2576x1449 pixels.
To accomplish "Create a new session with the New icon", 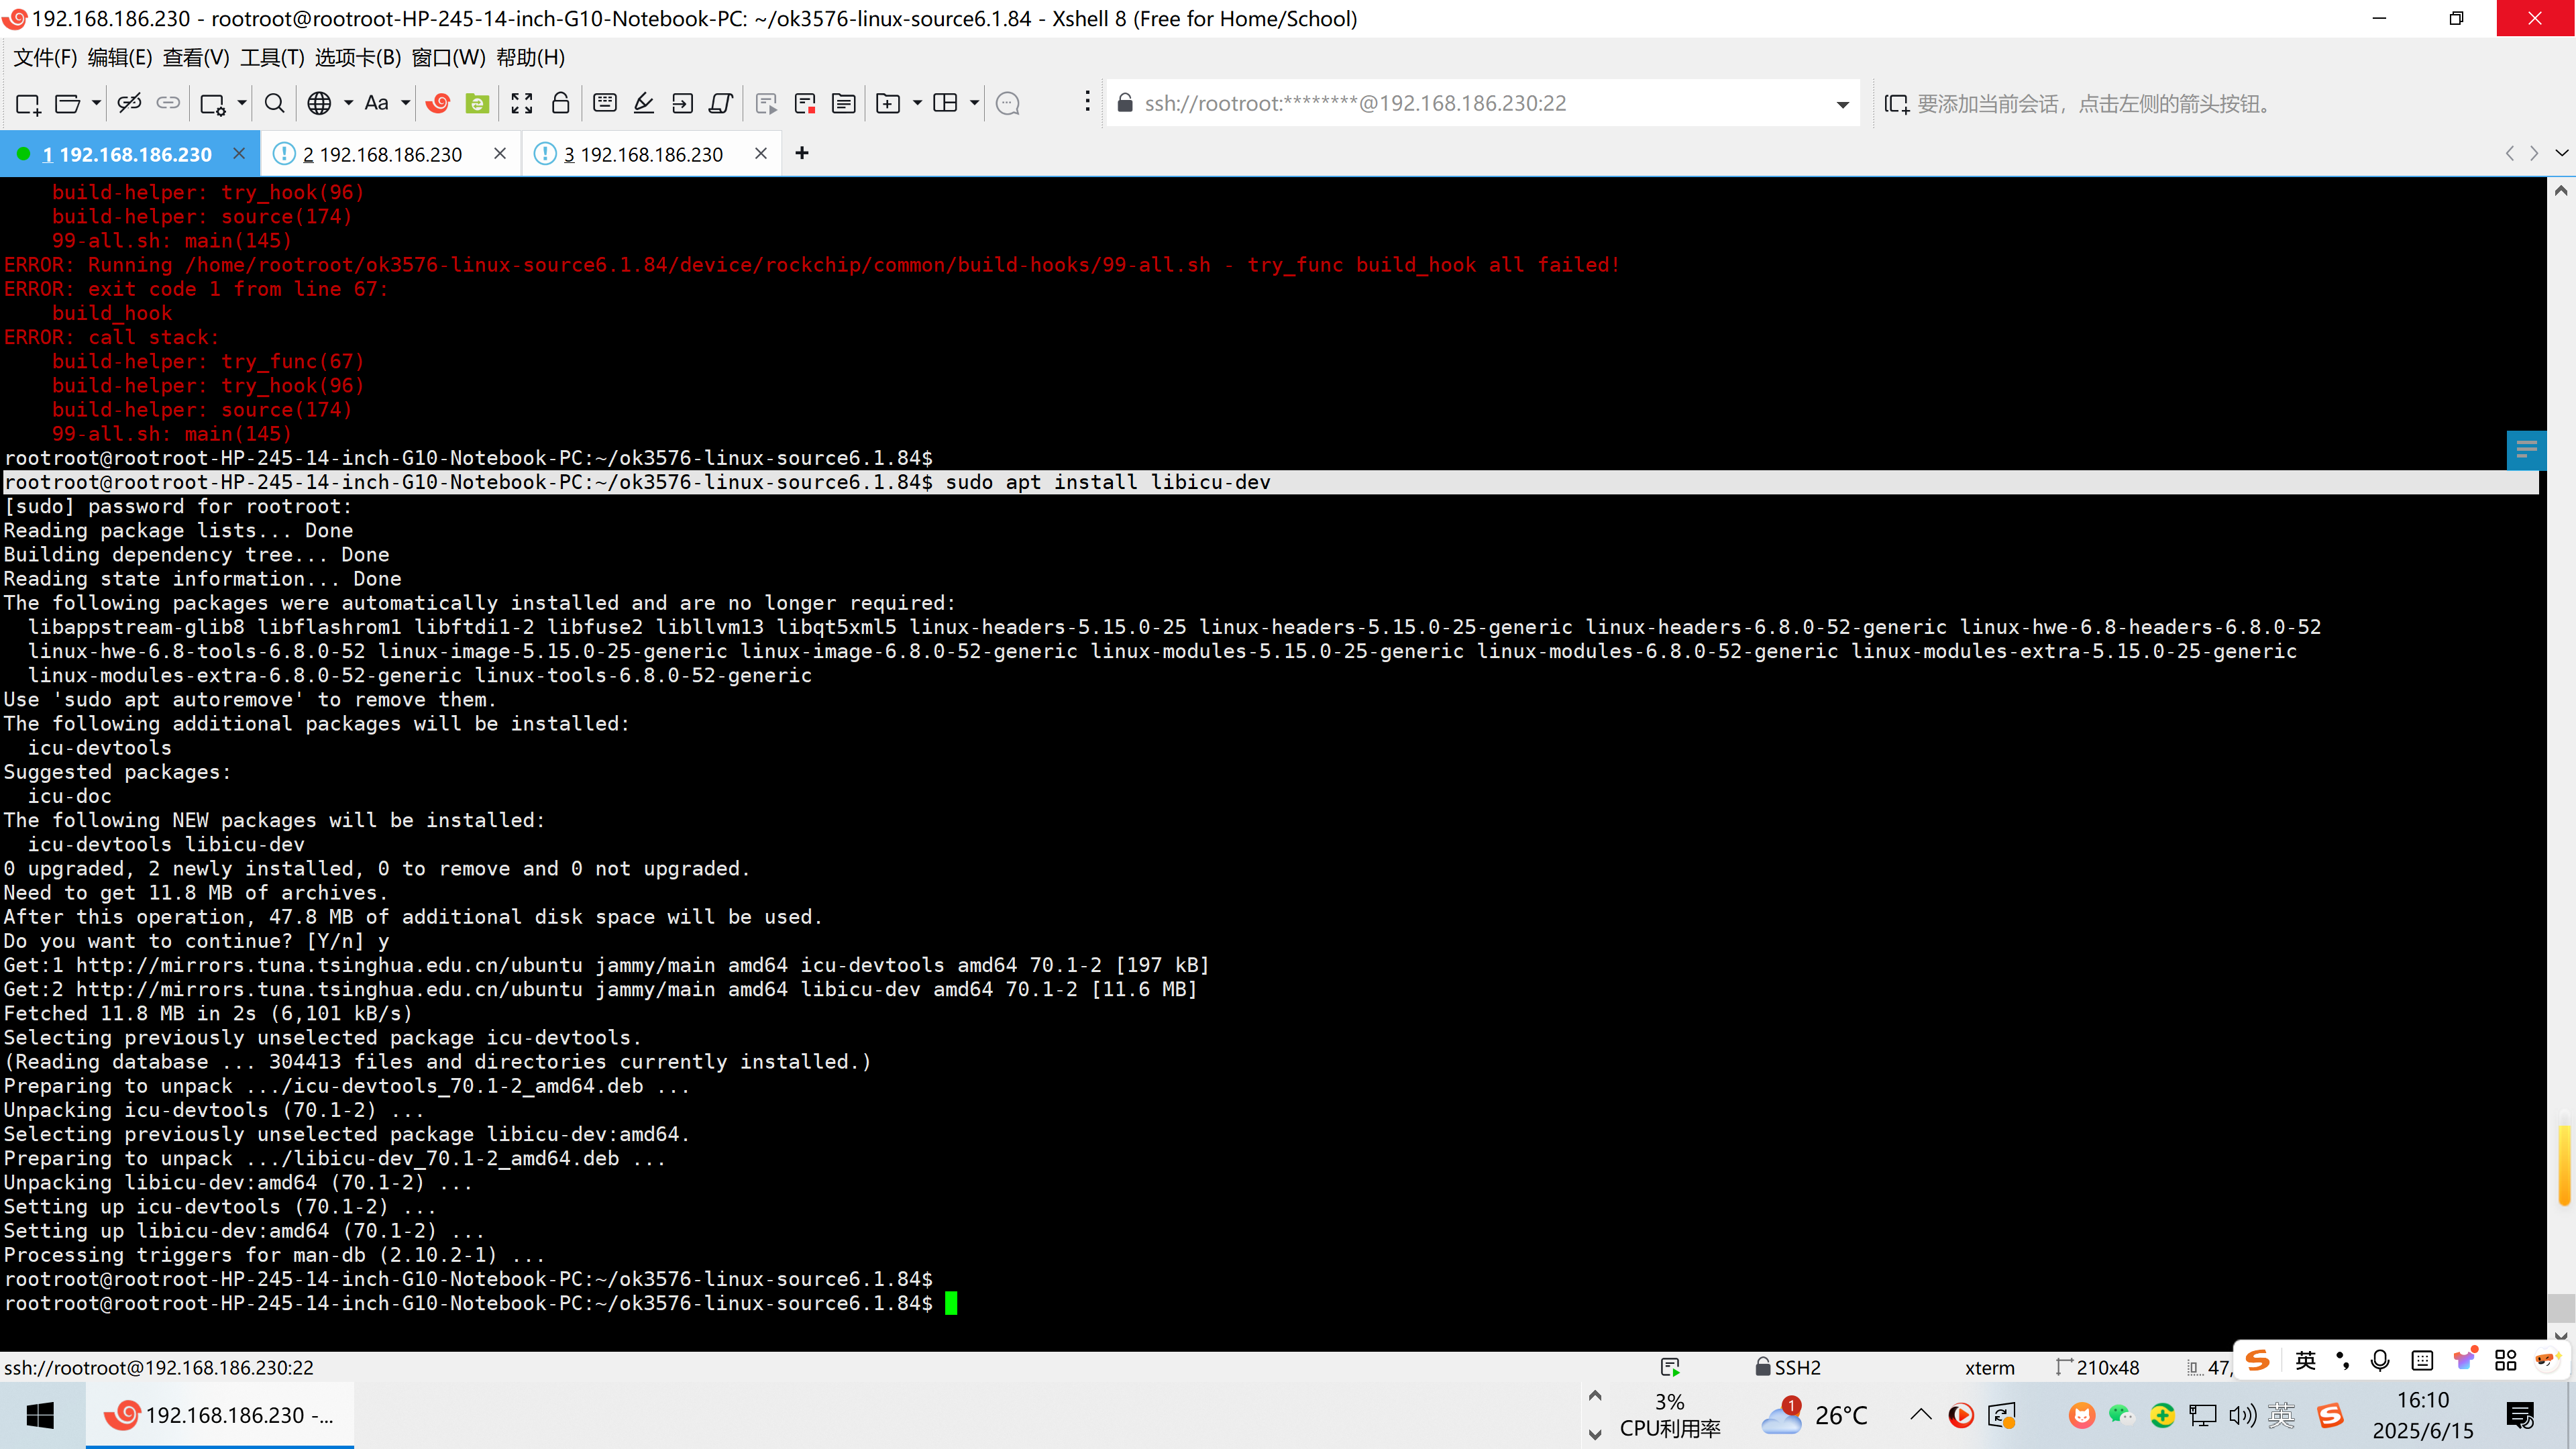I will pos(27,103).
